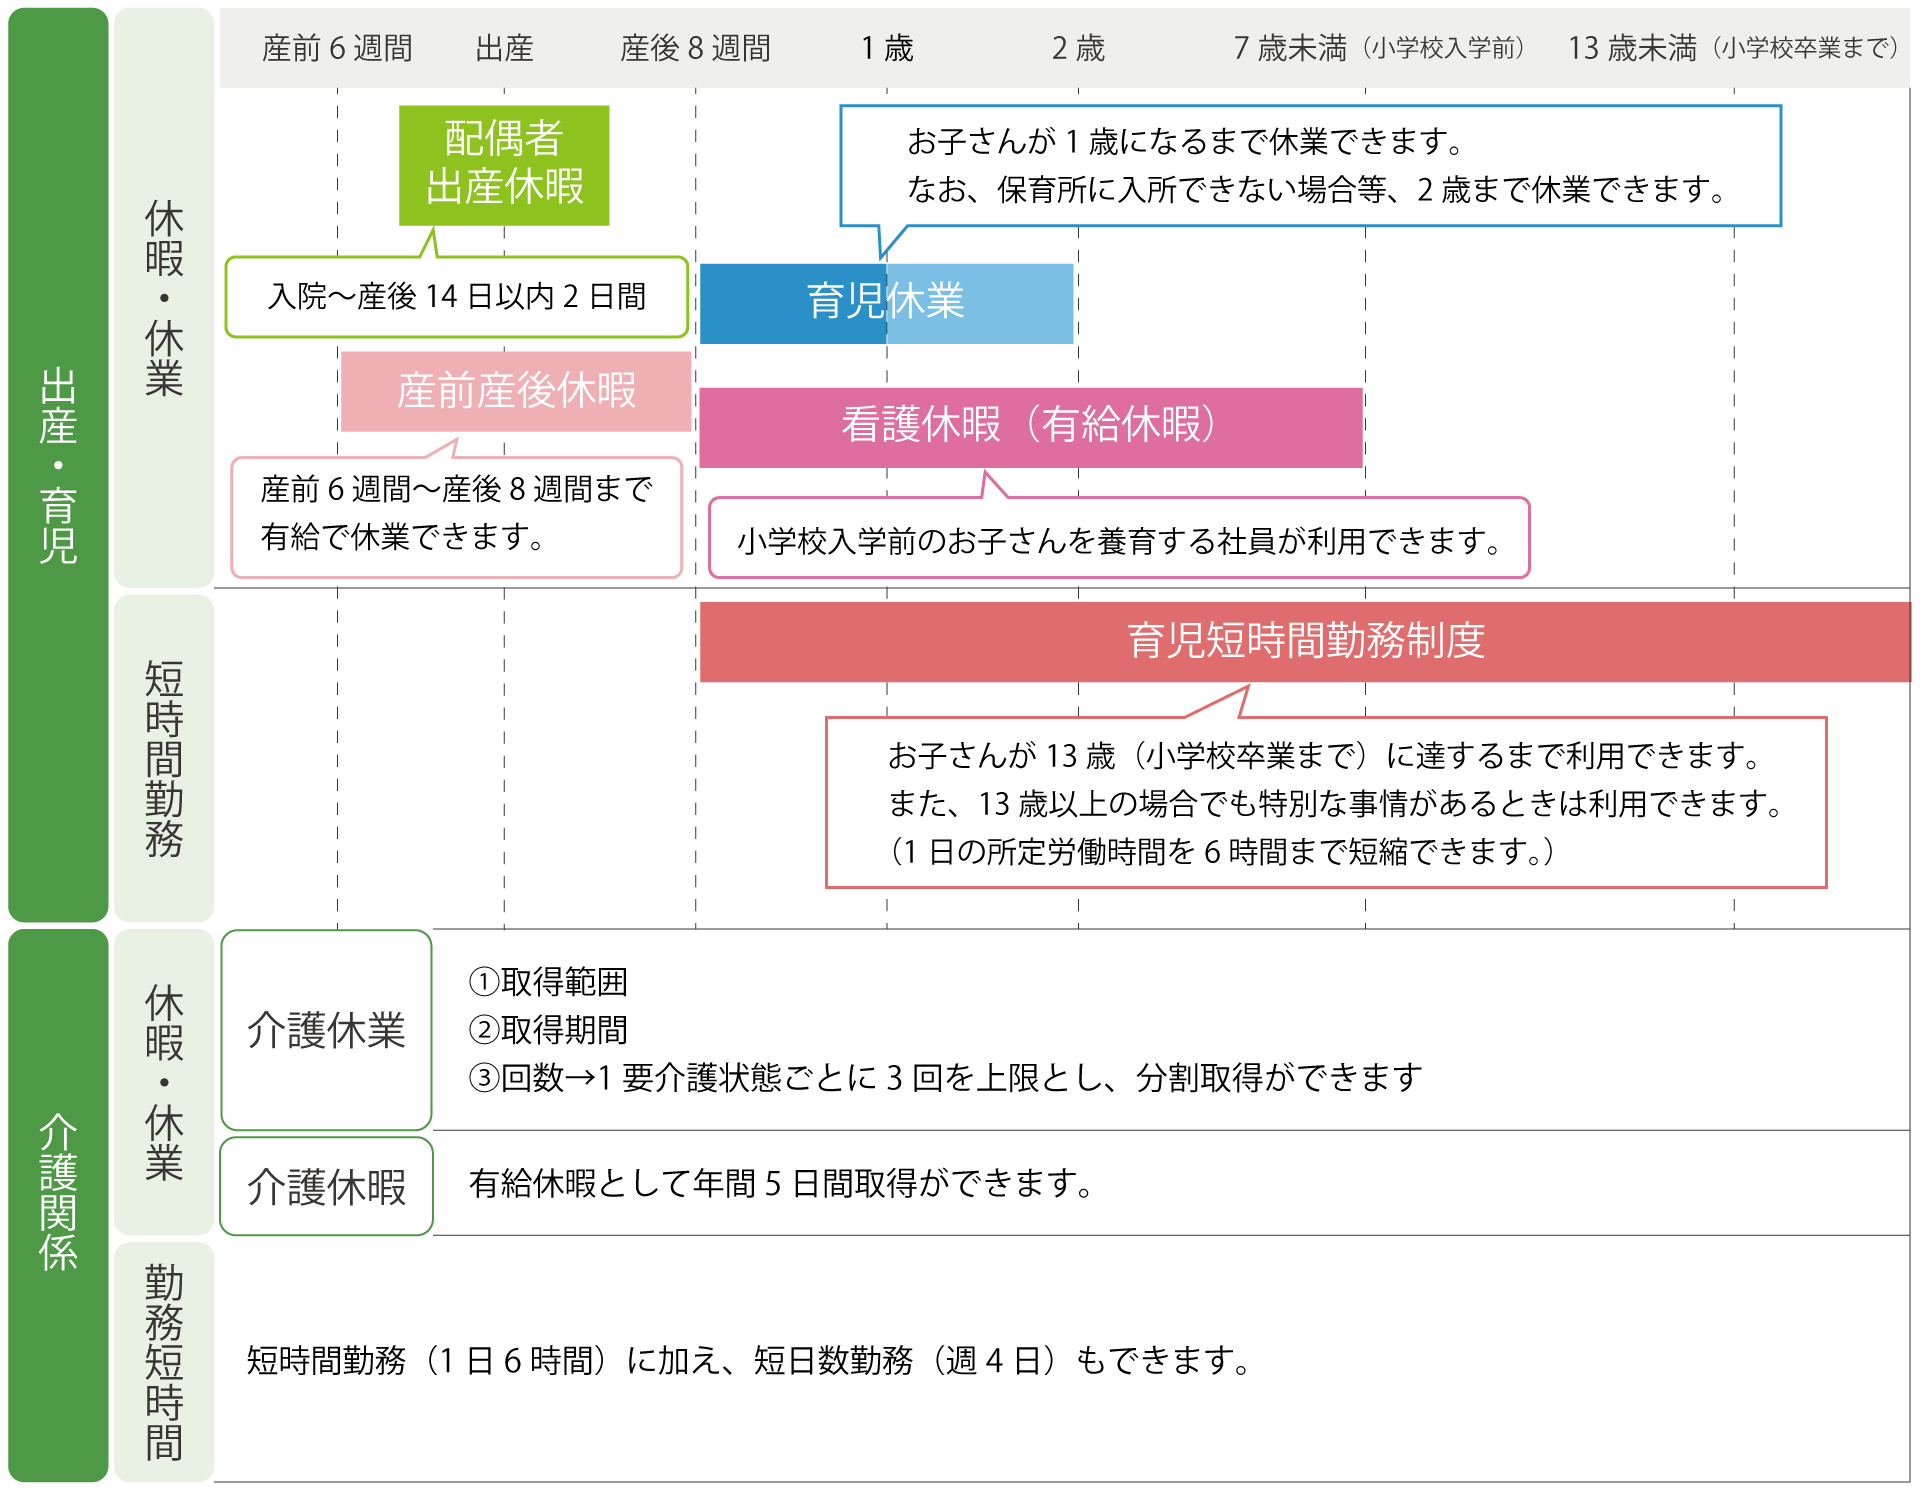The image size is (1920, 1490).
Task: Click the upper 休暇・休業 section label
Action: pyautogui.click(x=164, y=298)
